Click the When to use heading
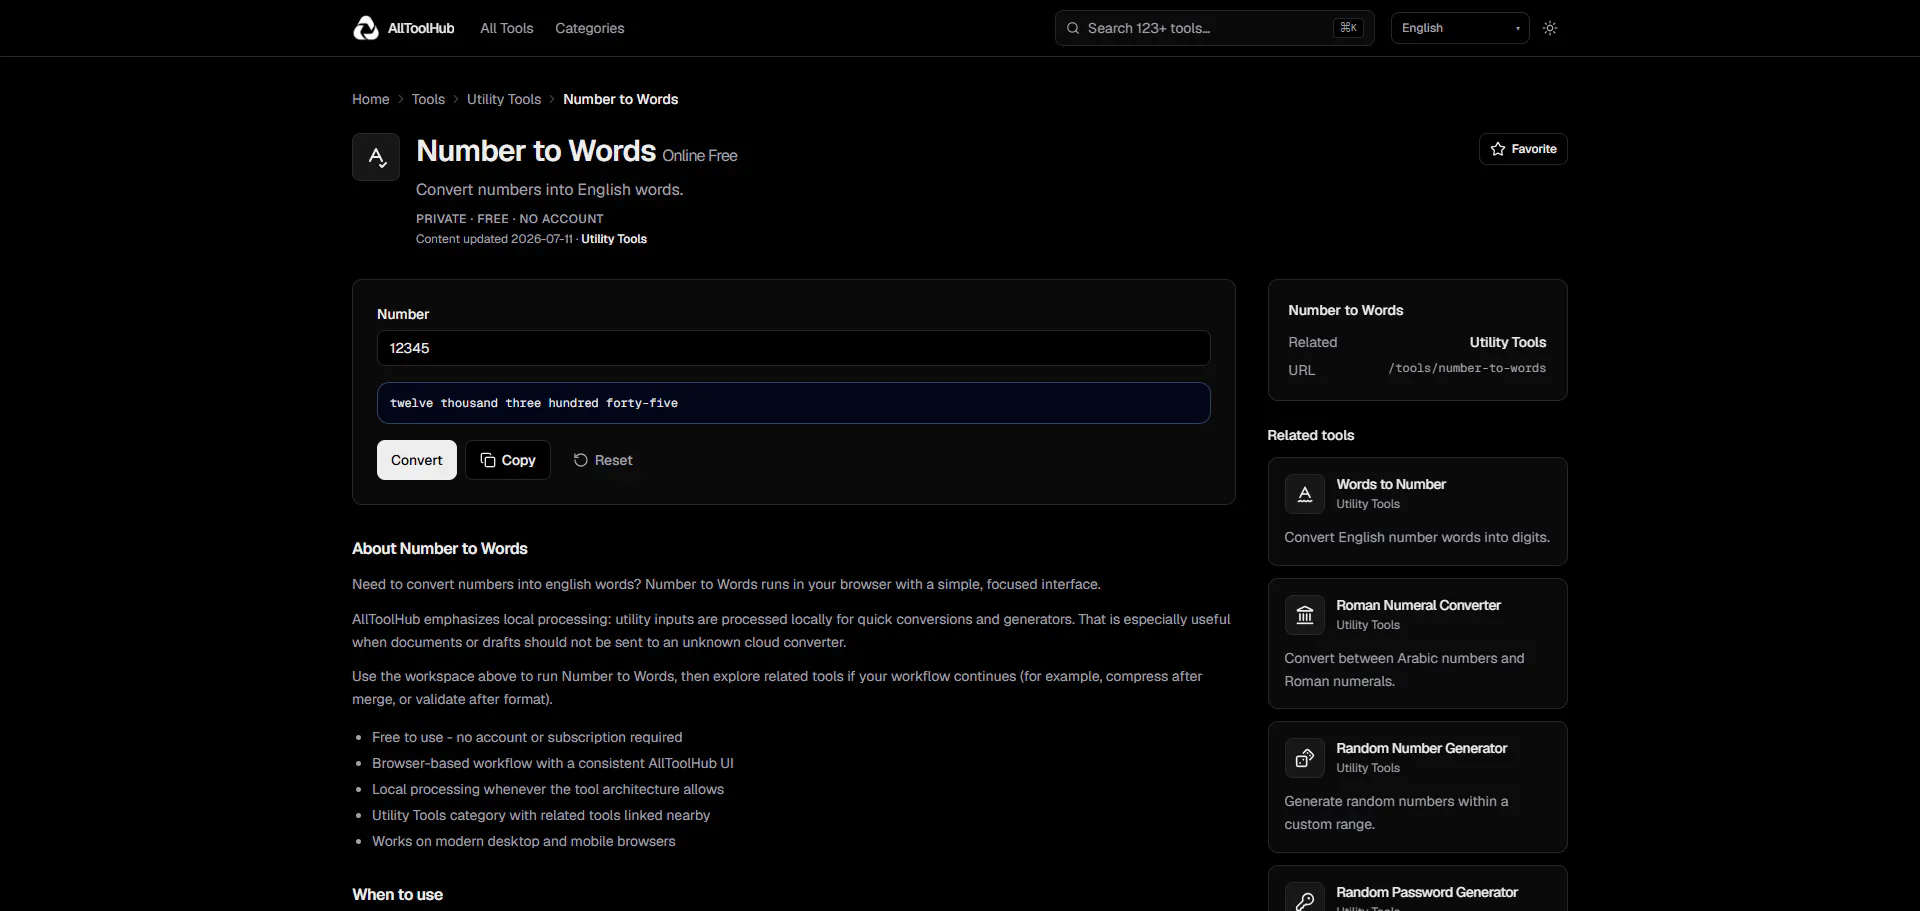Viewport: 1920px width, 911px height. pos(397,895)
